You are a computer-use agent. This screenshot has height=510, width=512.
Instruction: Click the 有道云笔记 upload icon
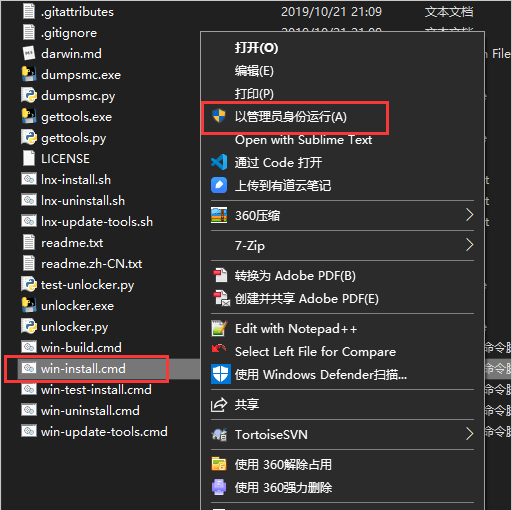click(219, 185)
